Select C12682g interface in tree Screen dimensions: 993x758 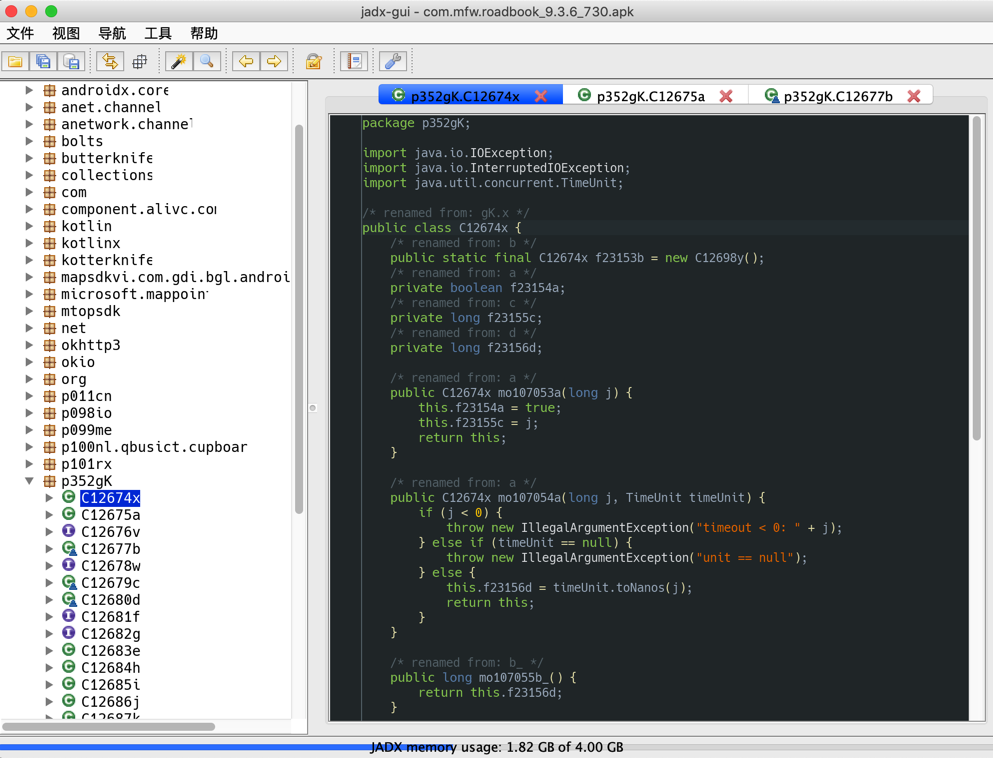point(110,634)
